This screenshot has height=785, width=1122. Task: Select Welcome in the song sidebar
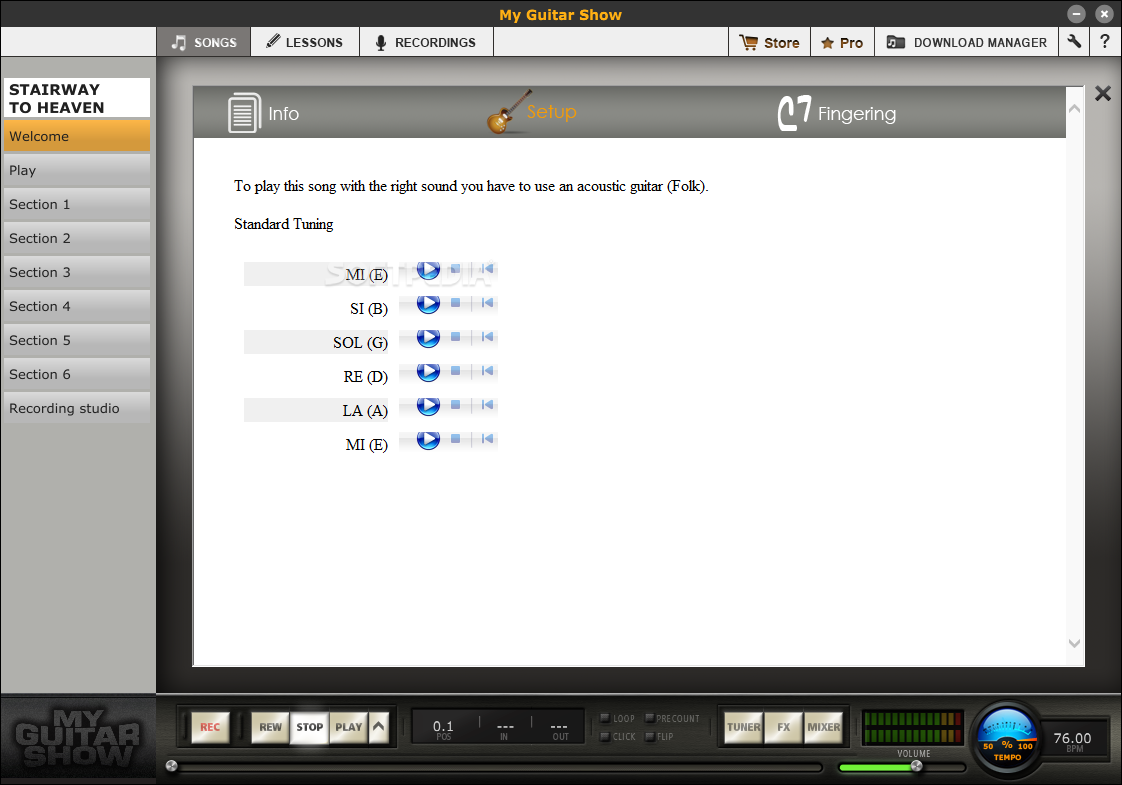click(77, 136)
